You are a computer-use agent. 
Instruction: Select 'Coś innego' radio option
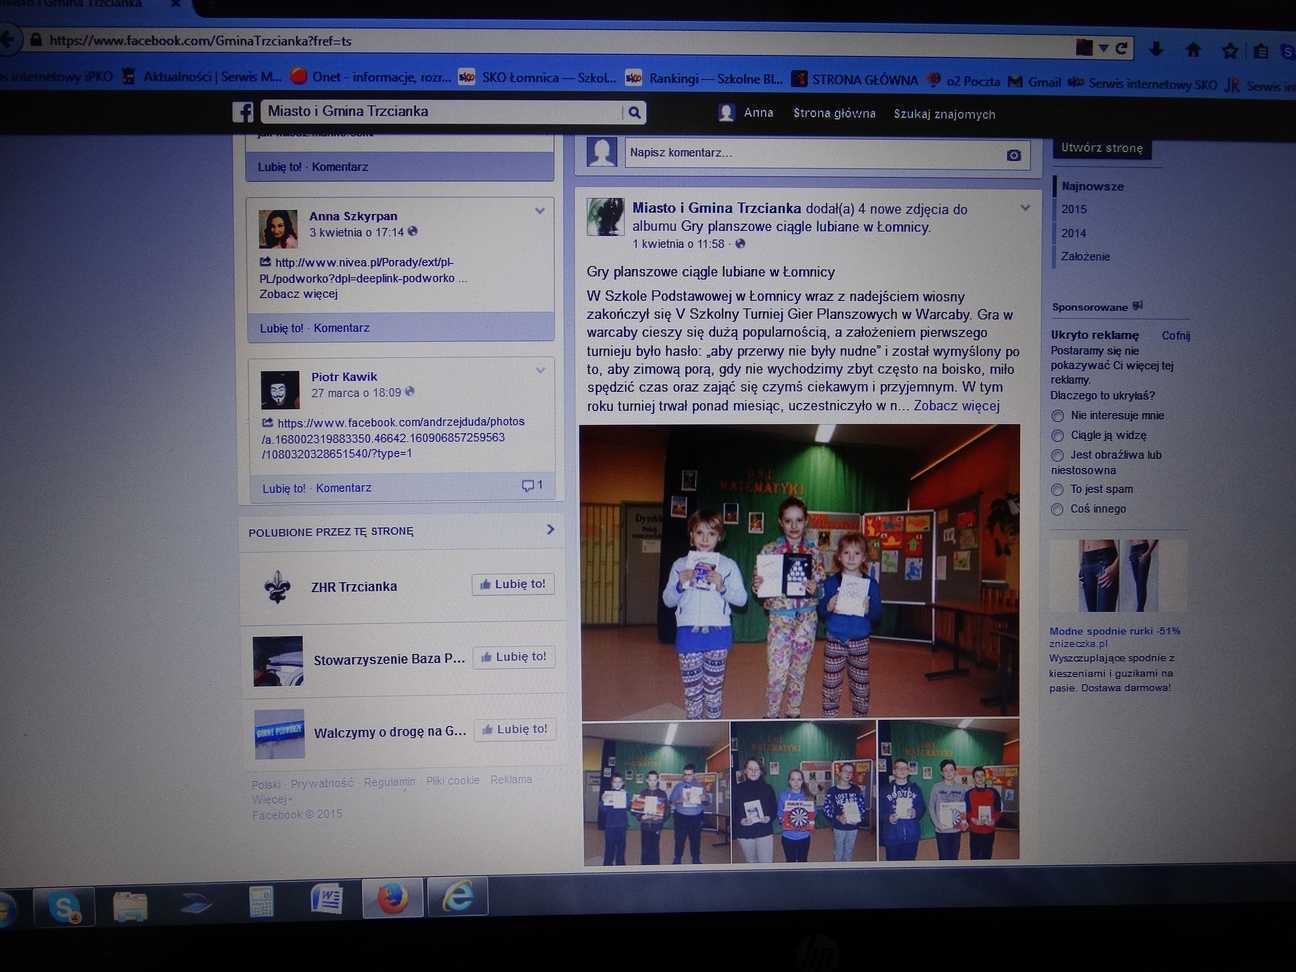click(1057, 510)
